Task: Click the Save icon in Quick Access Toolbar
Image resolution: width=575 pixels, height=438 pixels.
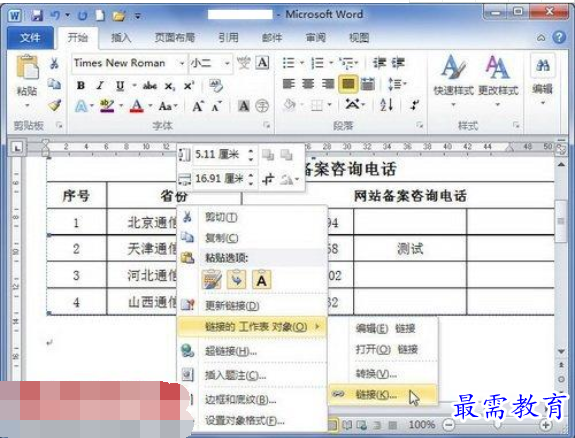Action: click(x=37, y=16)
